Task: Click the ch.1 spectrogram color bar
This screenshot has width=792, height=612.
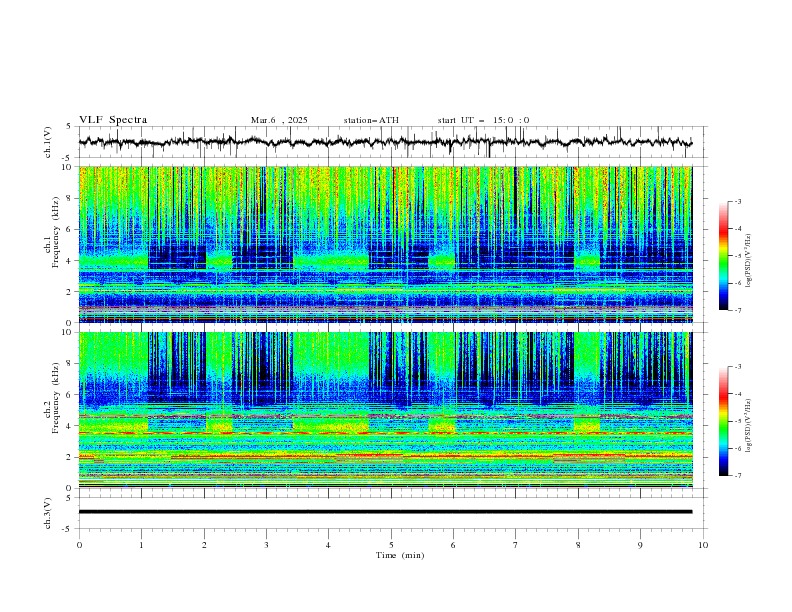Action: pyautogui.click(x=723, y=256)
